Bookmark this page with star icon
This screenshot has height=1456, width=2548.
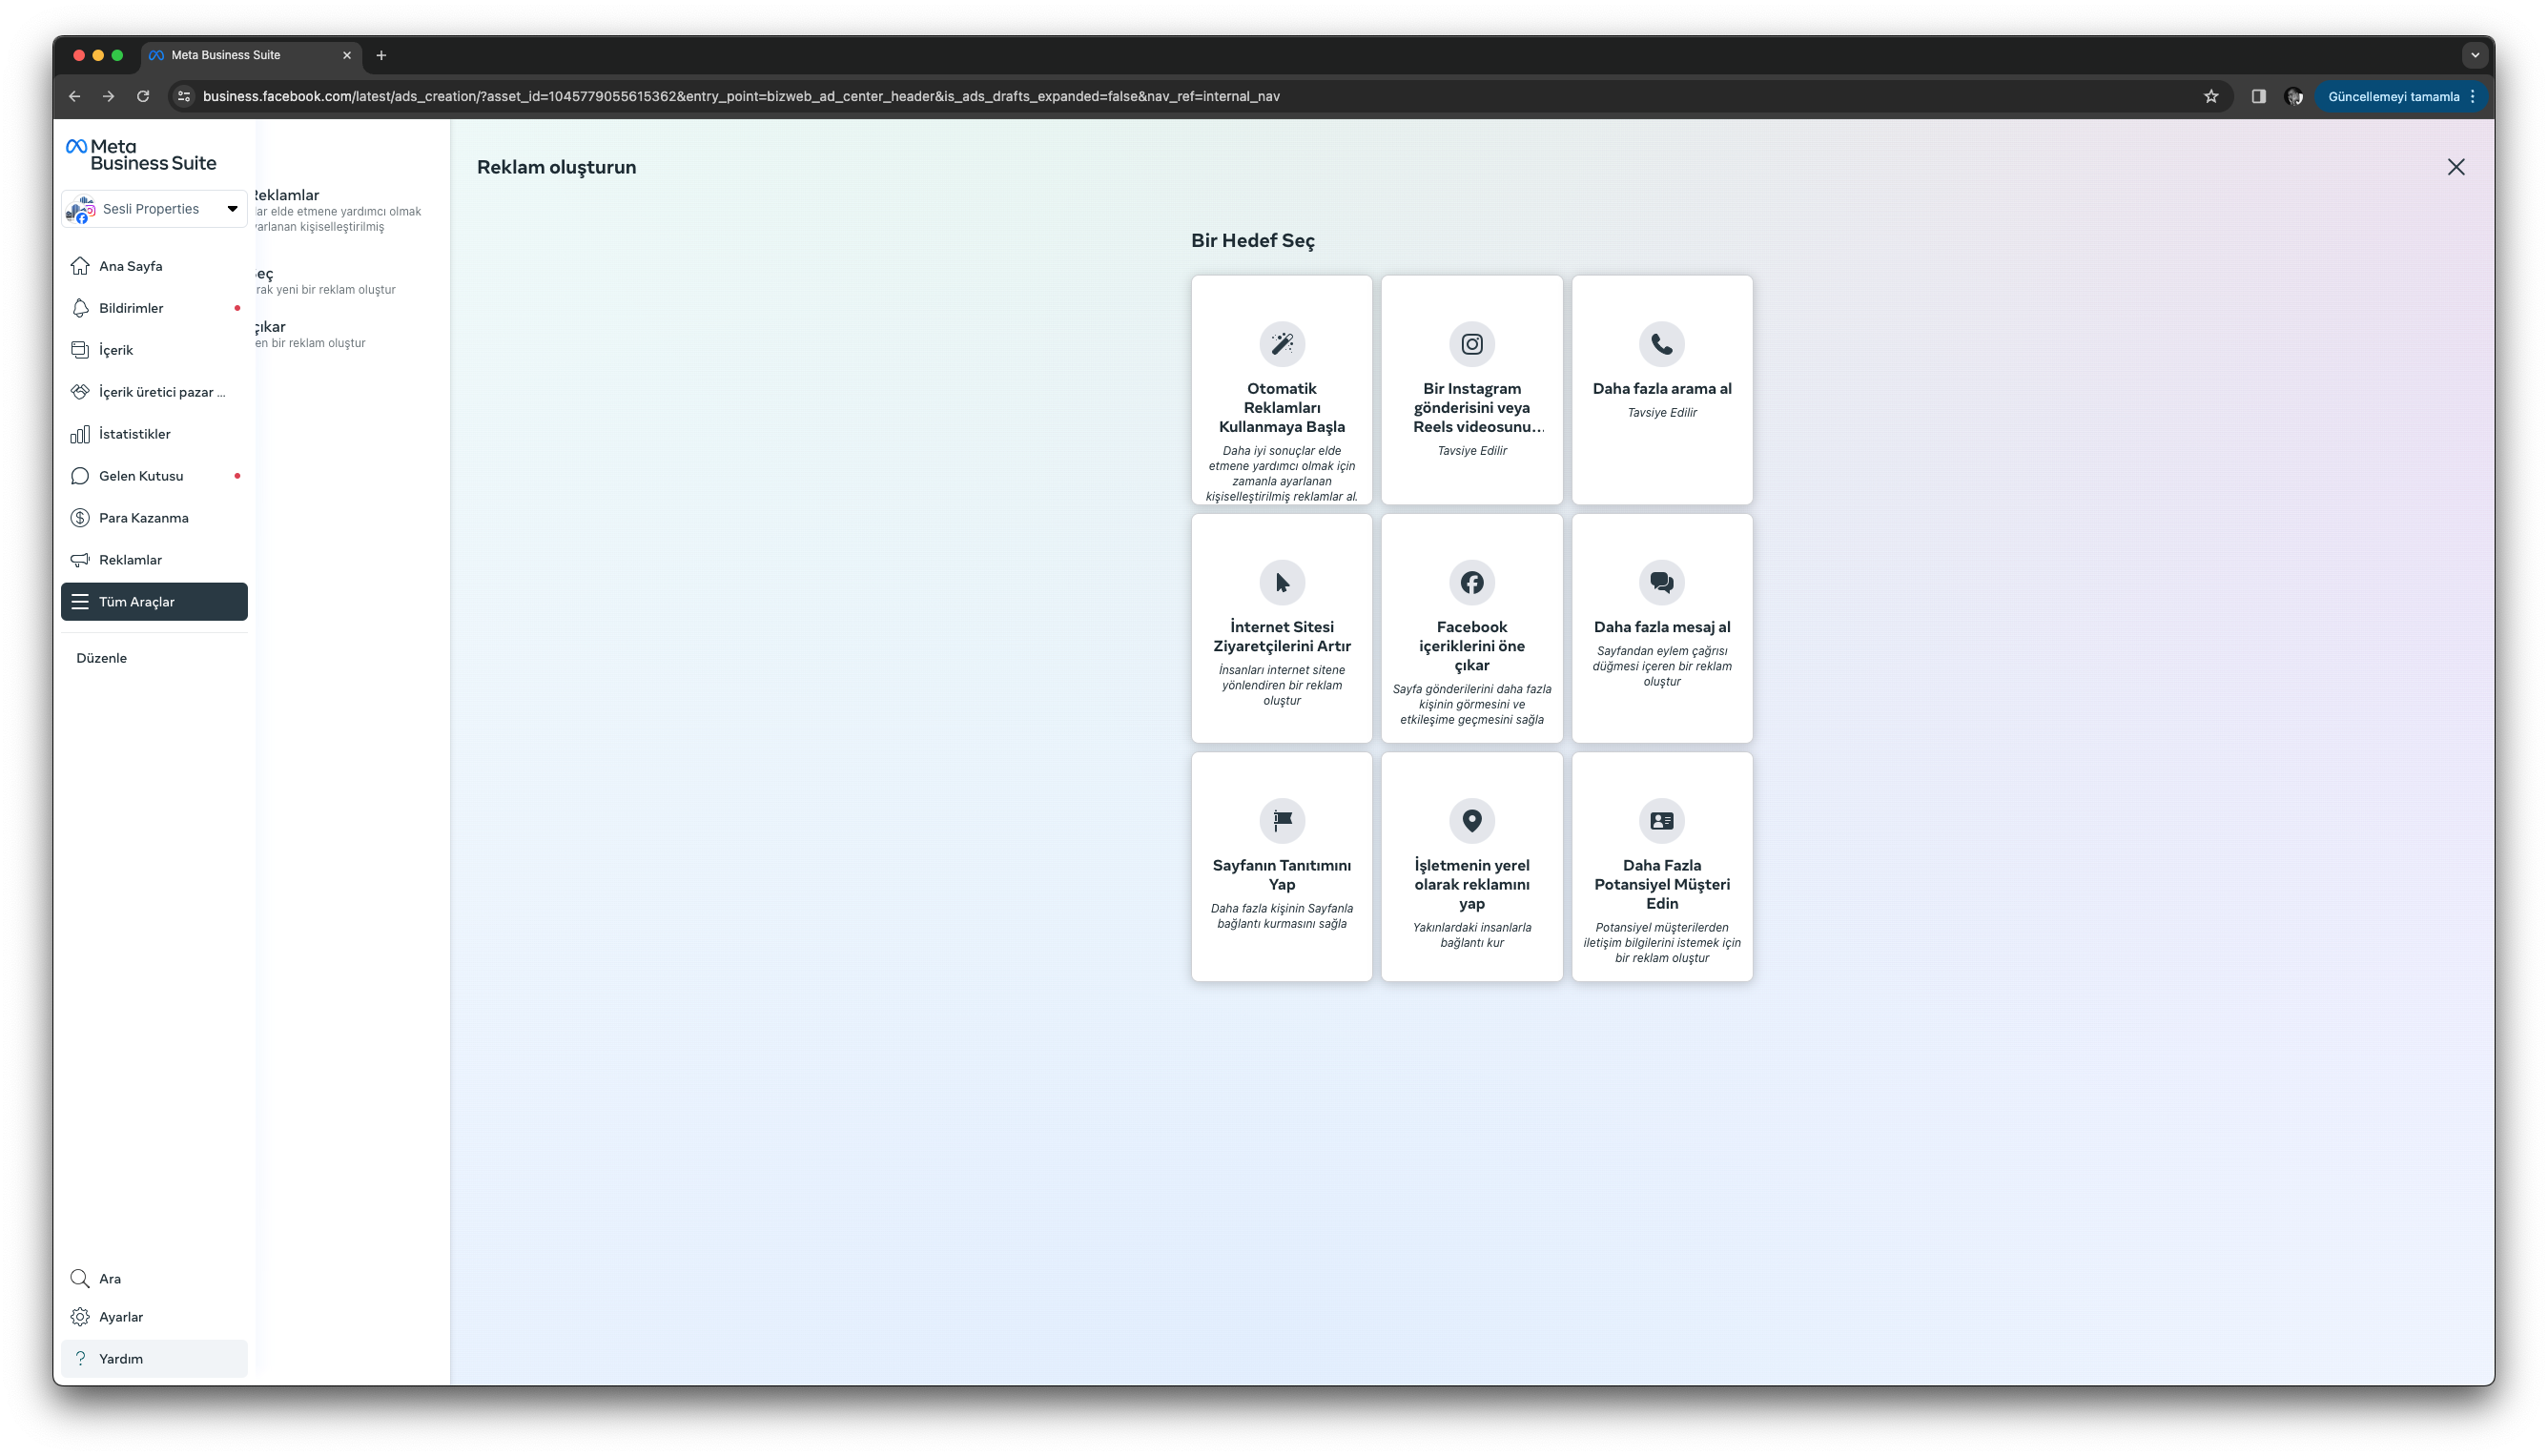(2210, 97)
